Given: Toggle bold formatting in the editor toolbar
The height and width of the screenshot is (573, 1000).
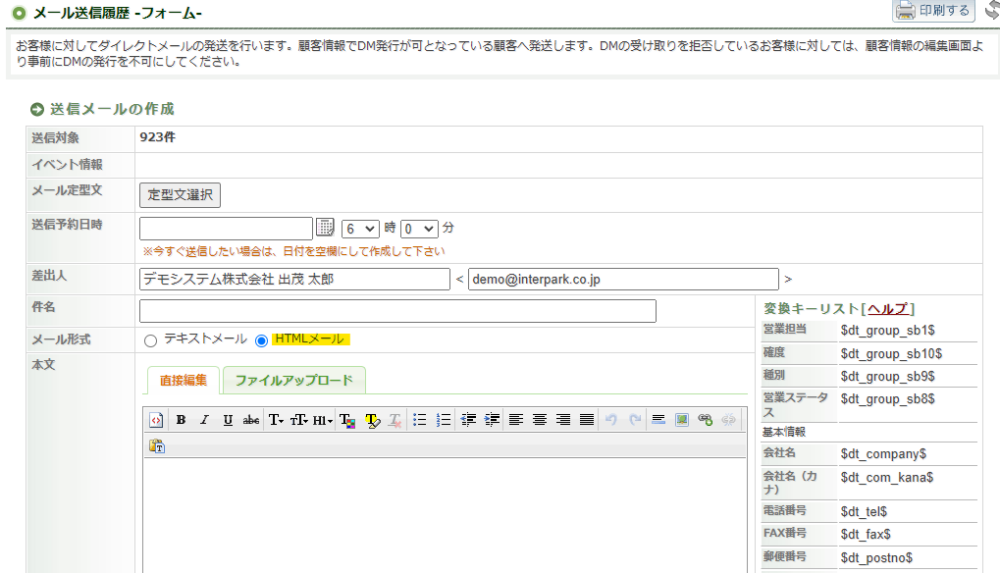Looking at the screenshot, I should 181,421.
